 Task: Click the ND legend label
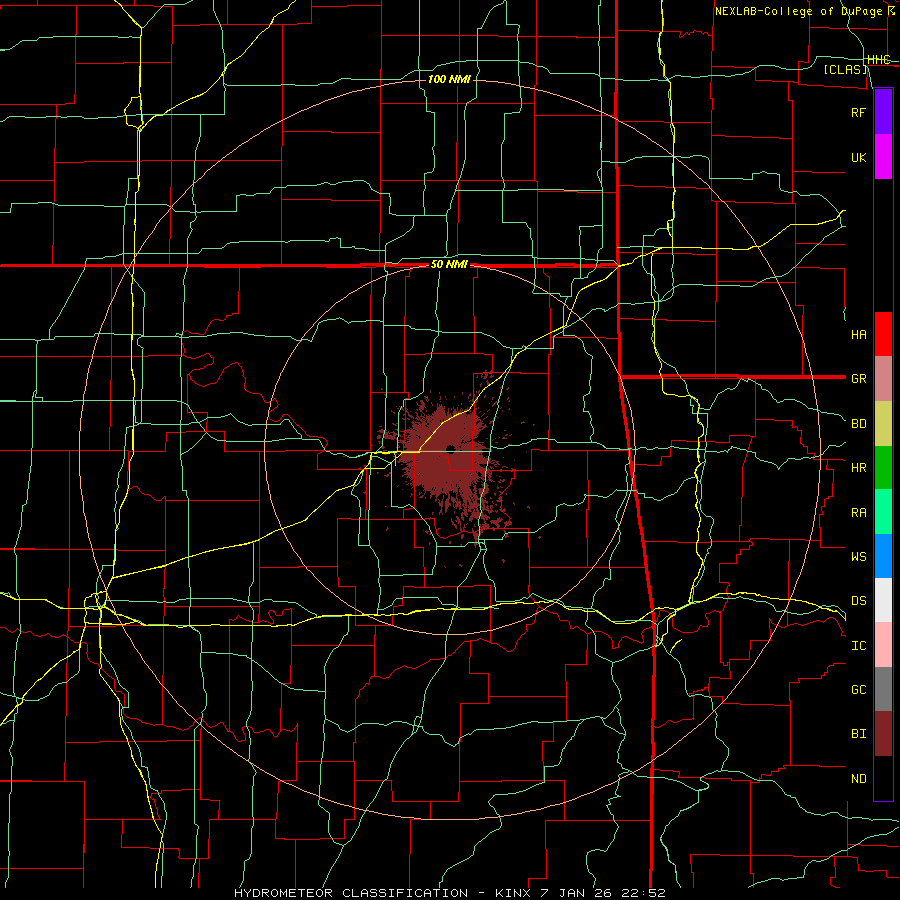click(859, 779)
